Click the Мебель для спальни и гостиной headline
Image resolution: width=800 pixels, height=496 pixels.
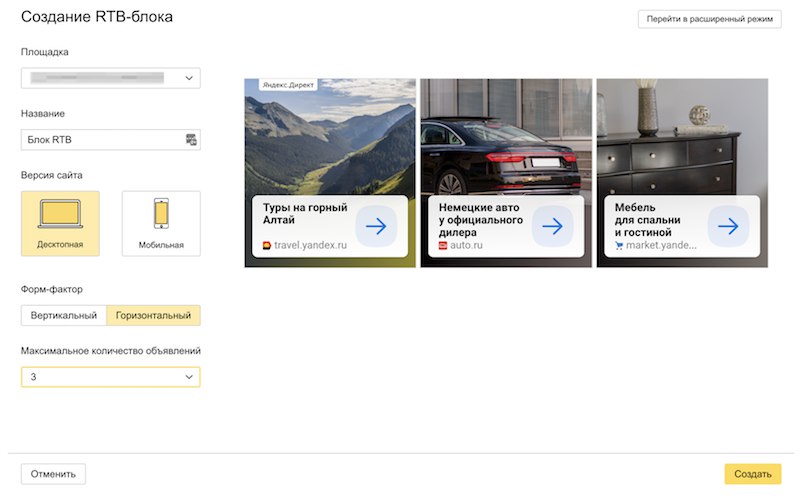pyautogui.click(x=647, y=220)
